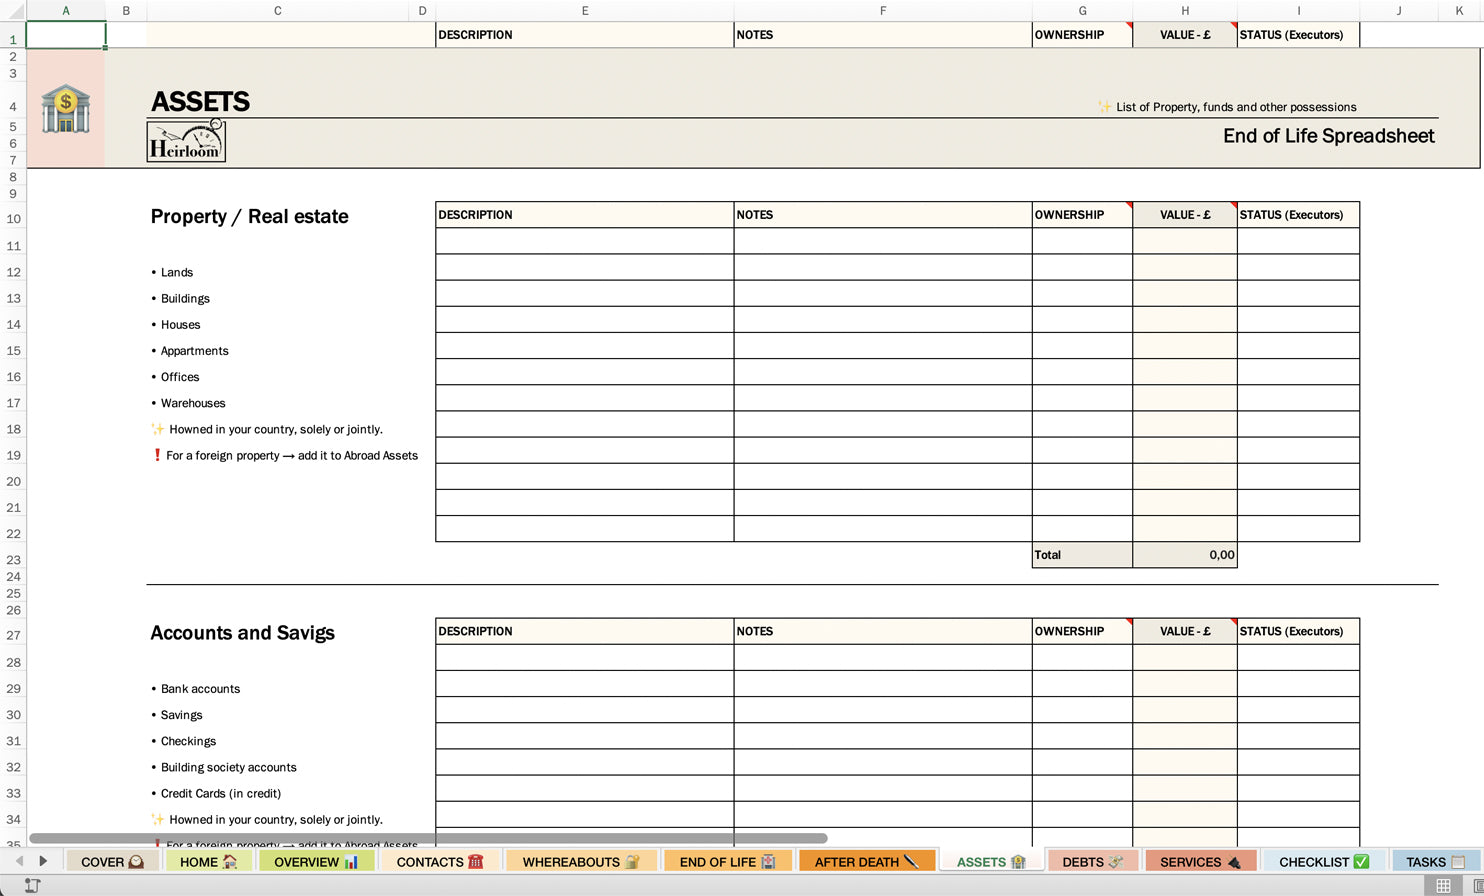
Task: Click the clock icon on the COVER tab
Action: point(137,861)
